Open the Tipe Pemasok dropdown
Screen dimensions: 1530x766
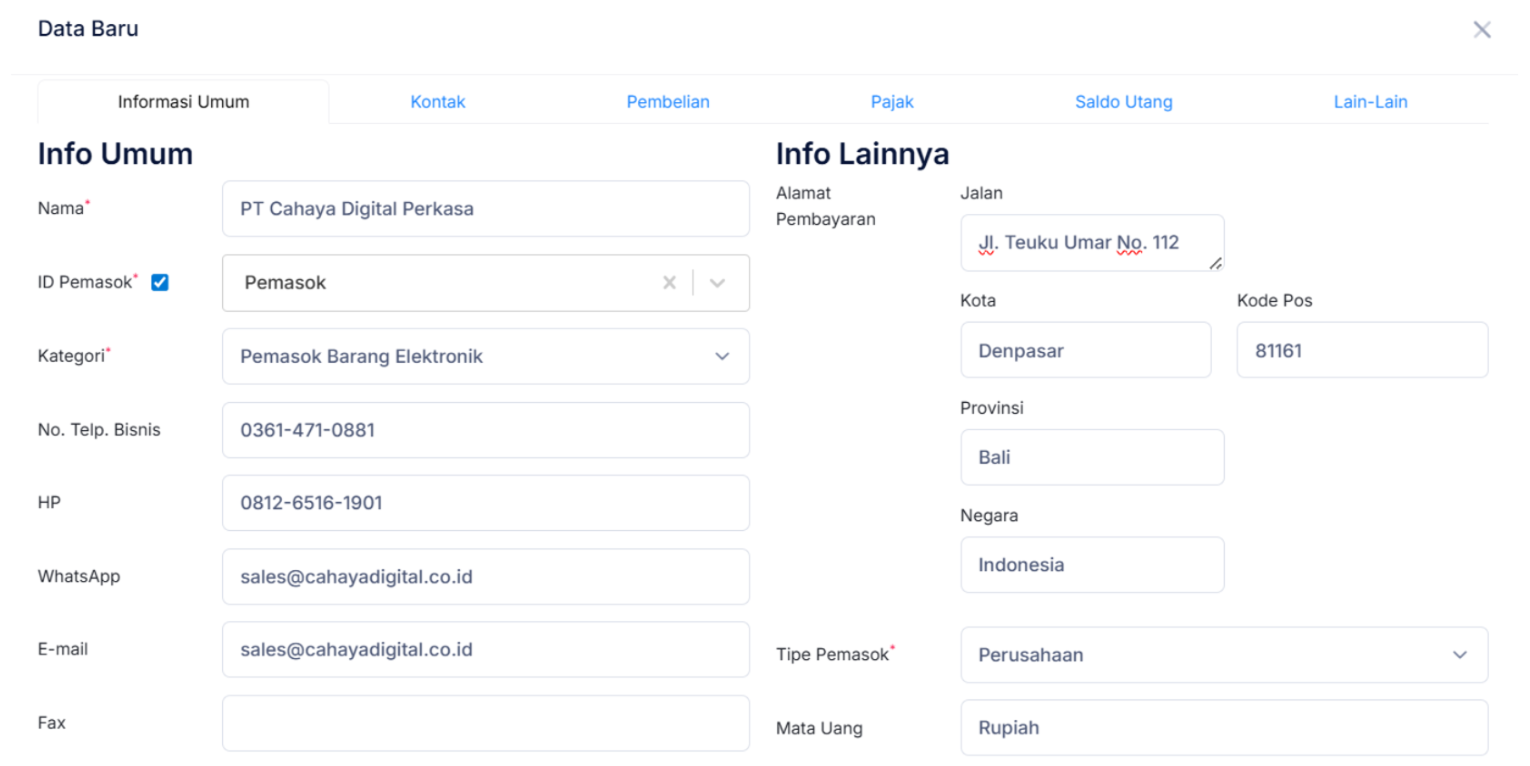pyautogui.click(x=1459, y=655)
